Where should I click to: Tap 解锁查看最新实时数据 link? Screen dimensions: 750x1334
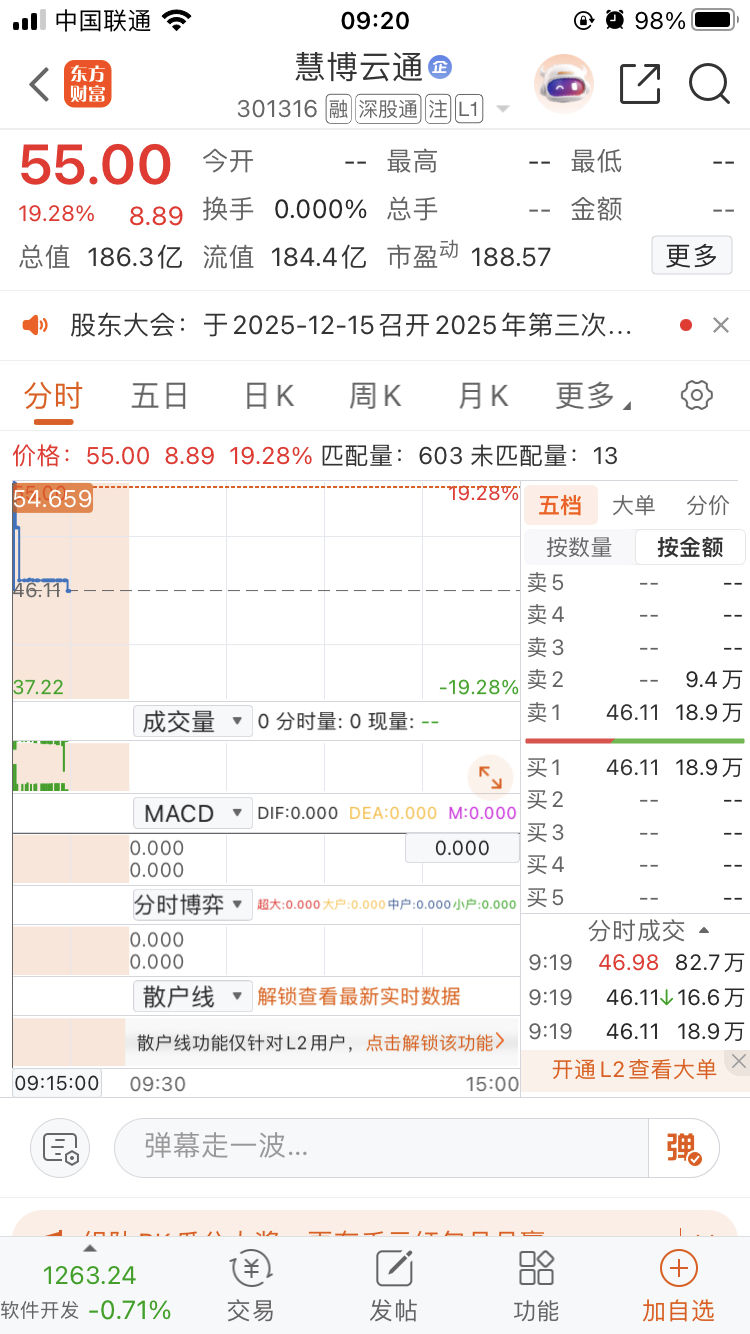[359, 996]
